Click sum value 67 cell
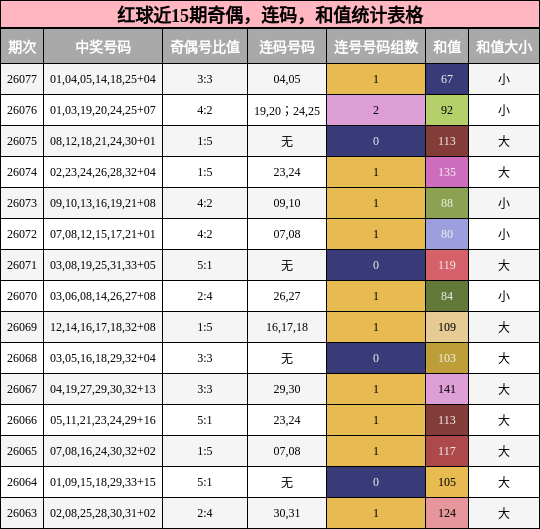Image resolution: width=540 pixels, height=529 pixels. coord(447,79)
